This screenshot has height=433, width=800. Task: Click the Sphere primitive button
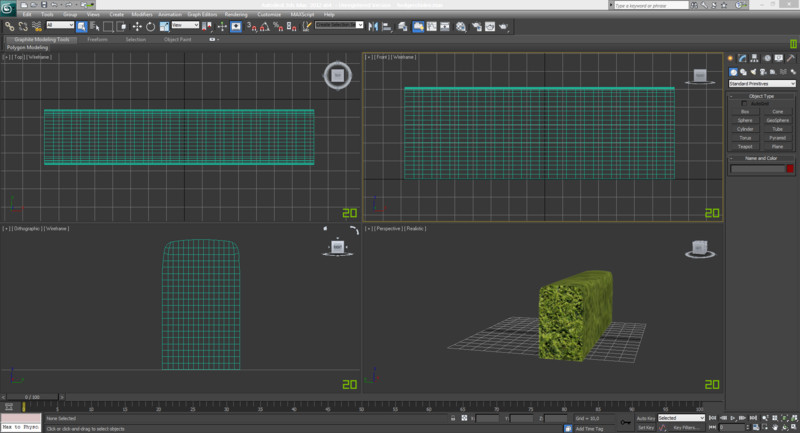pyautogui.click(x=745, y=120)
